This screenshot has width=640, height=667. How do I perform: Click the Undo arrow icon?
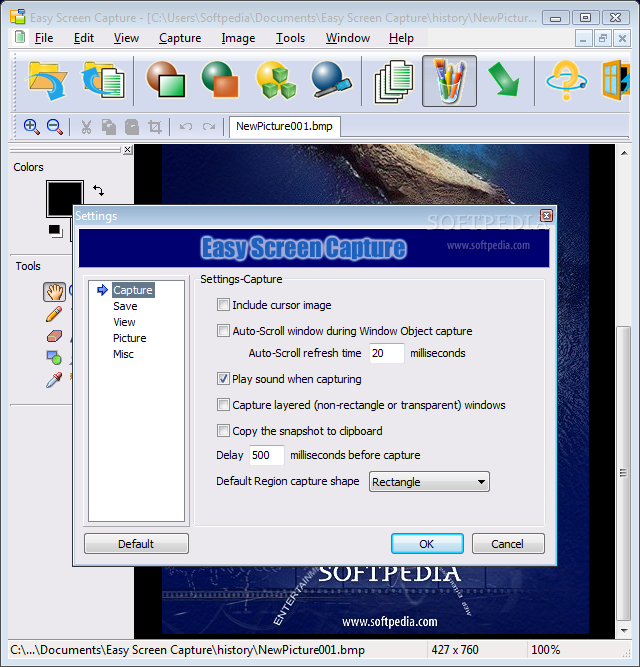(x=186, y=126)
